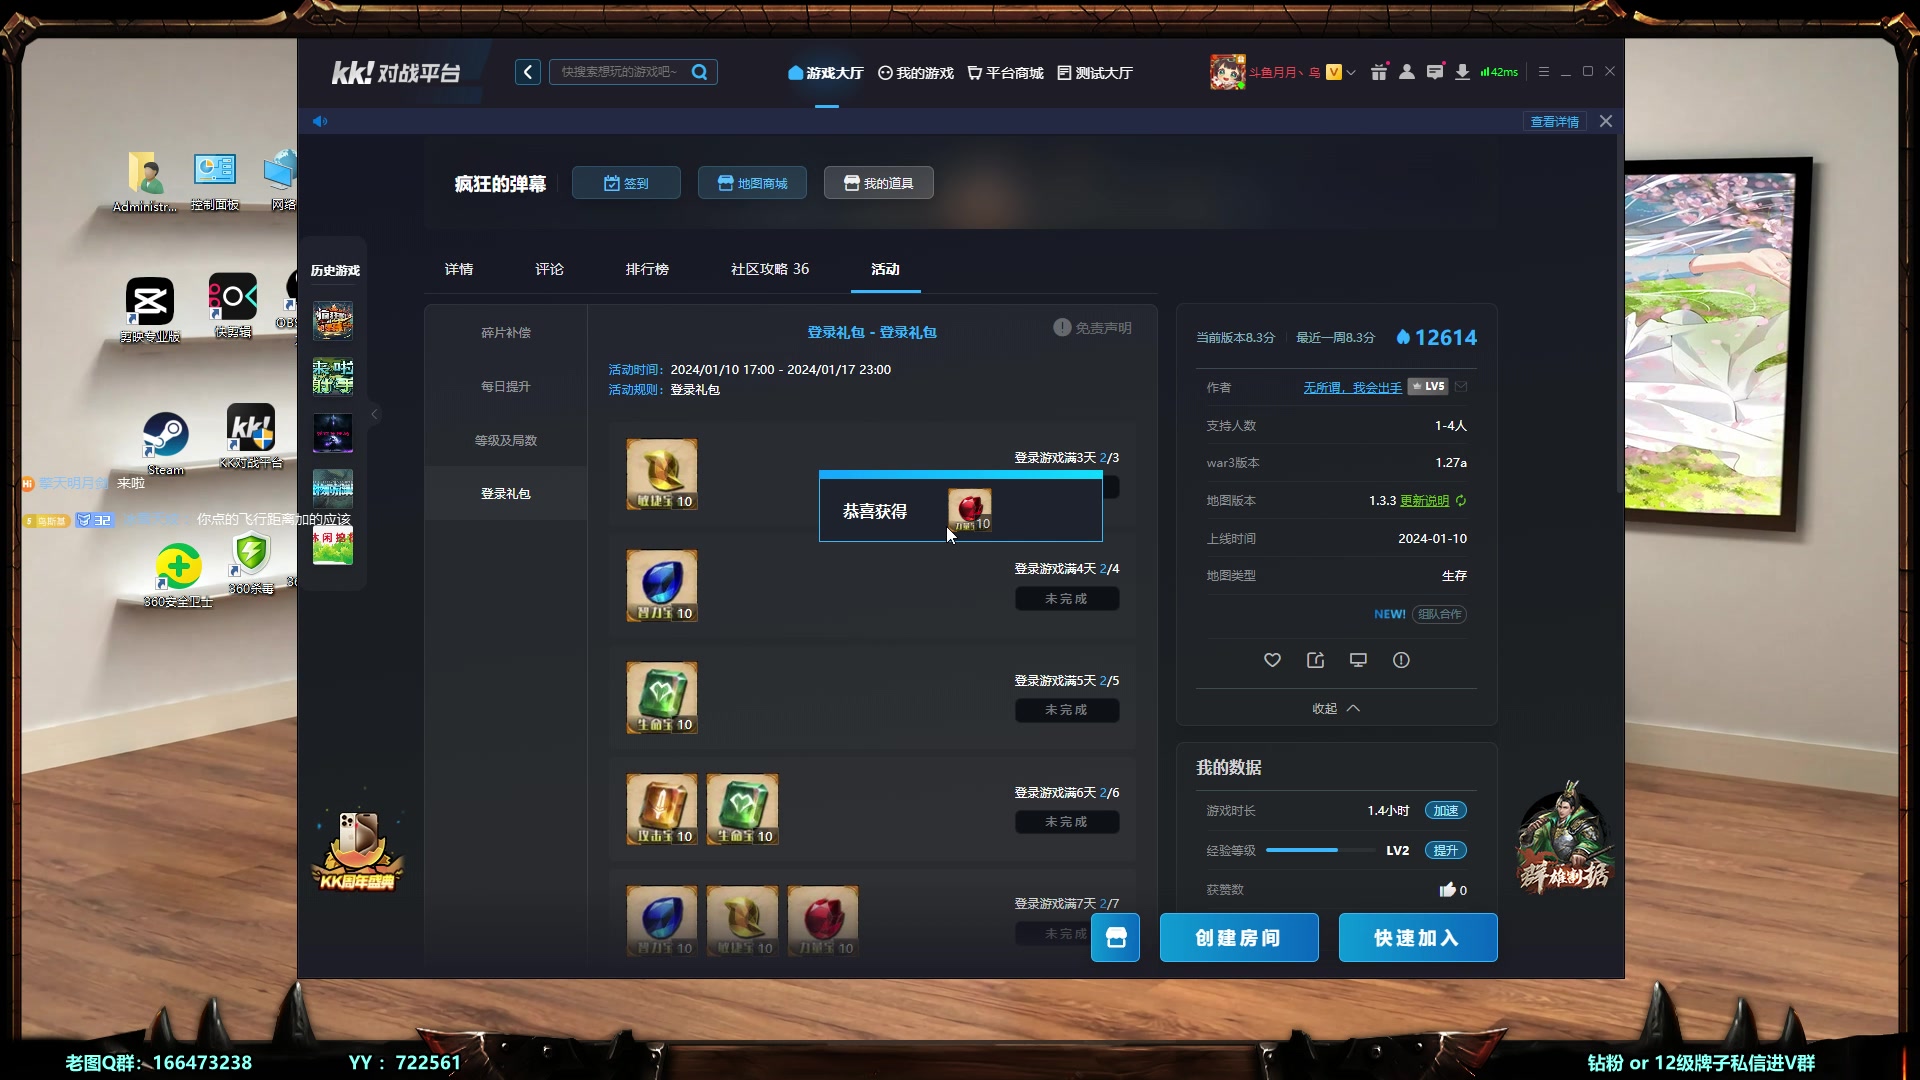Click in the game search field
Viewport: 1920px width, 1080px height.
[620, 72]
